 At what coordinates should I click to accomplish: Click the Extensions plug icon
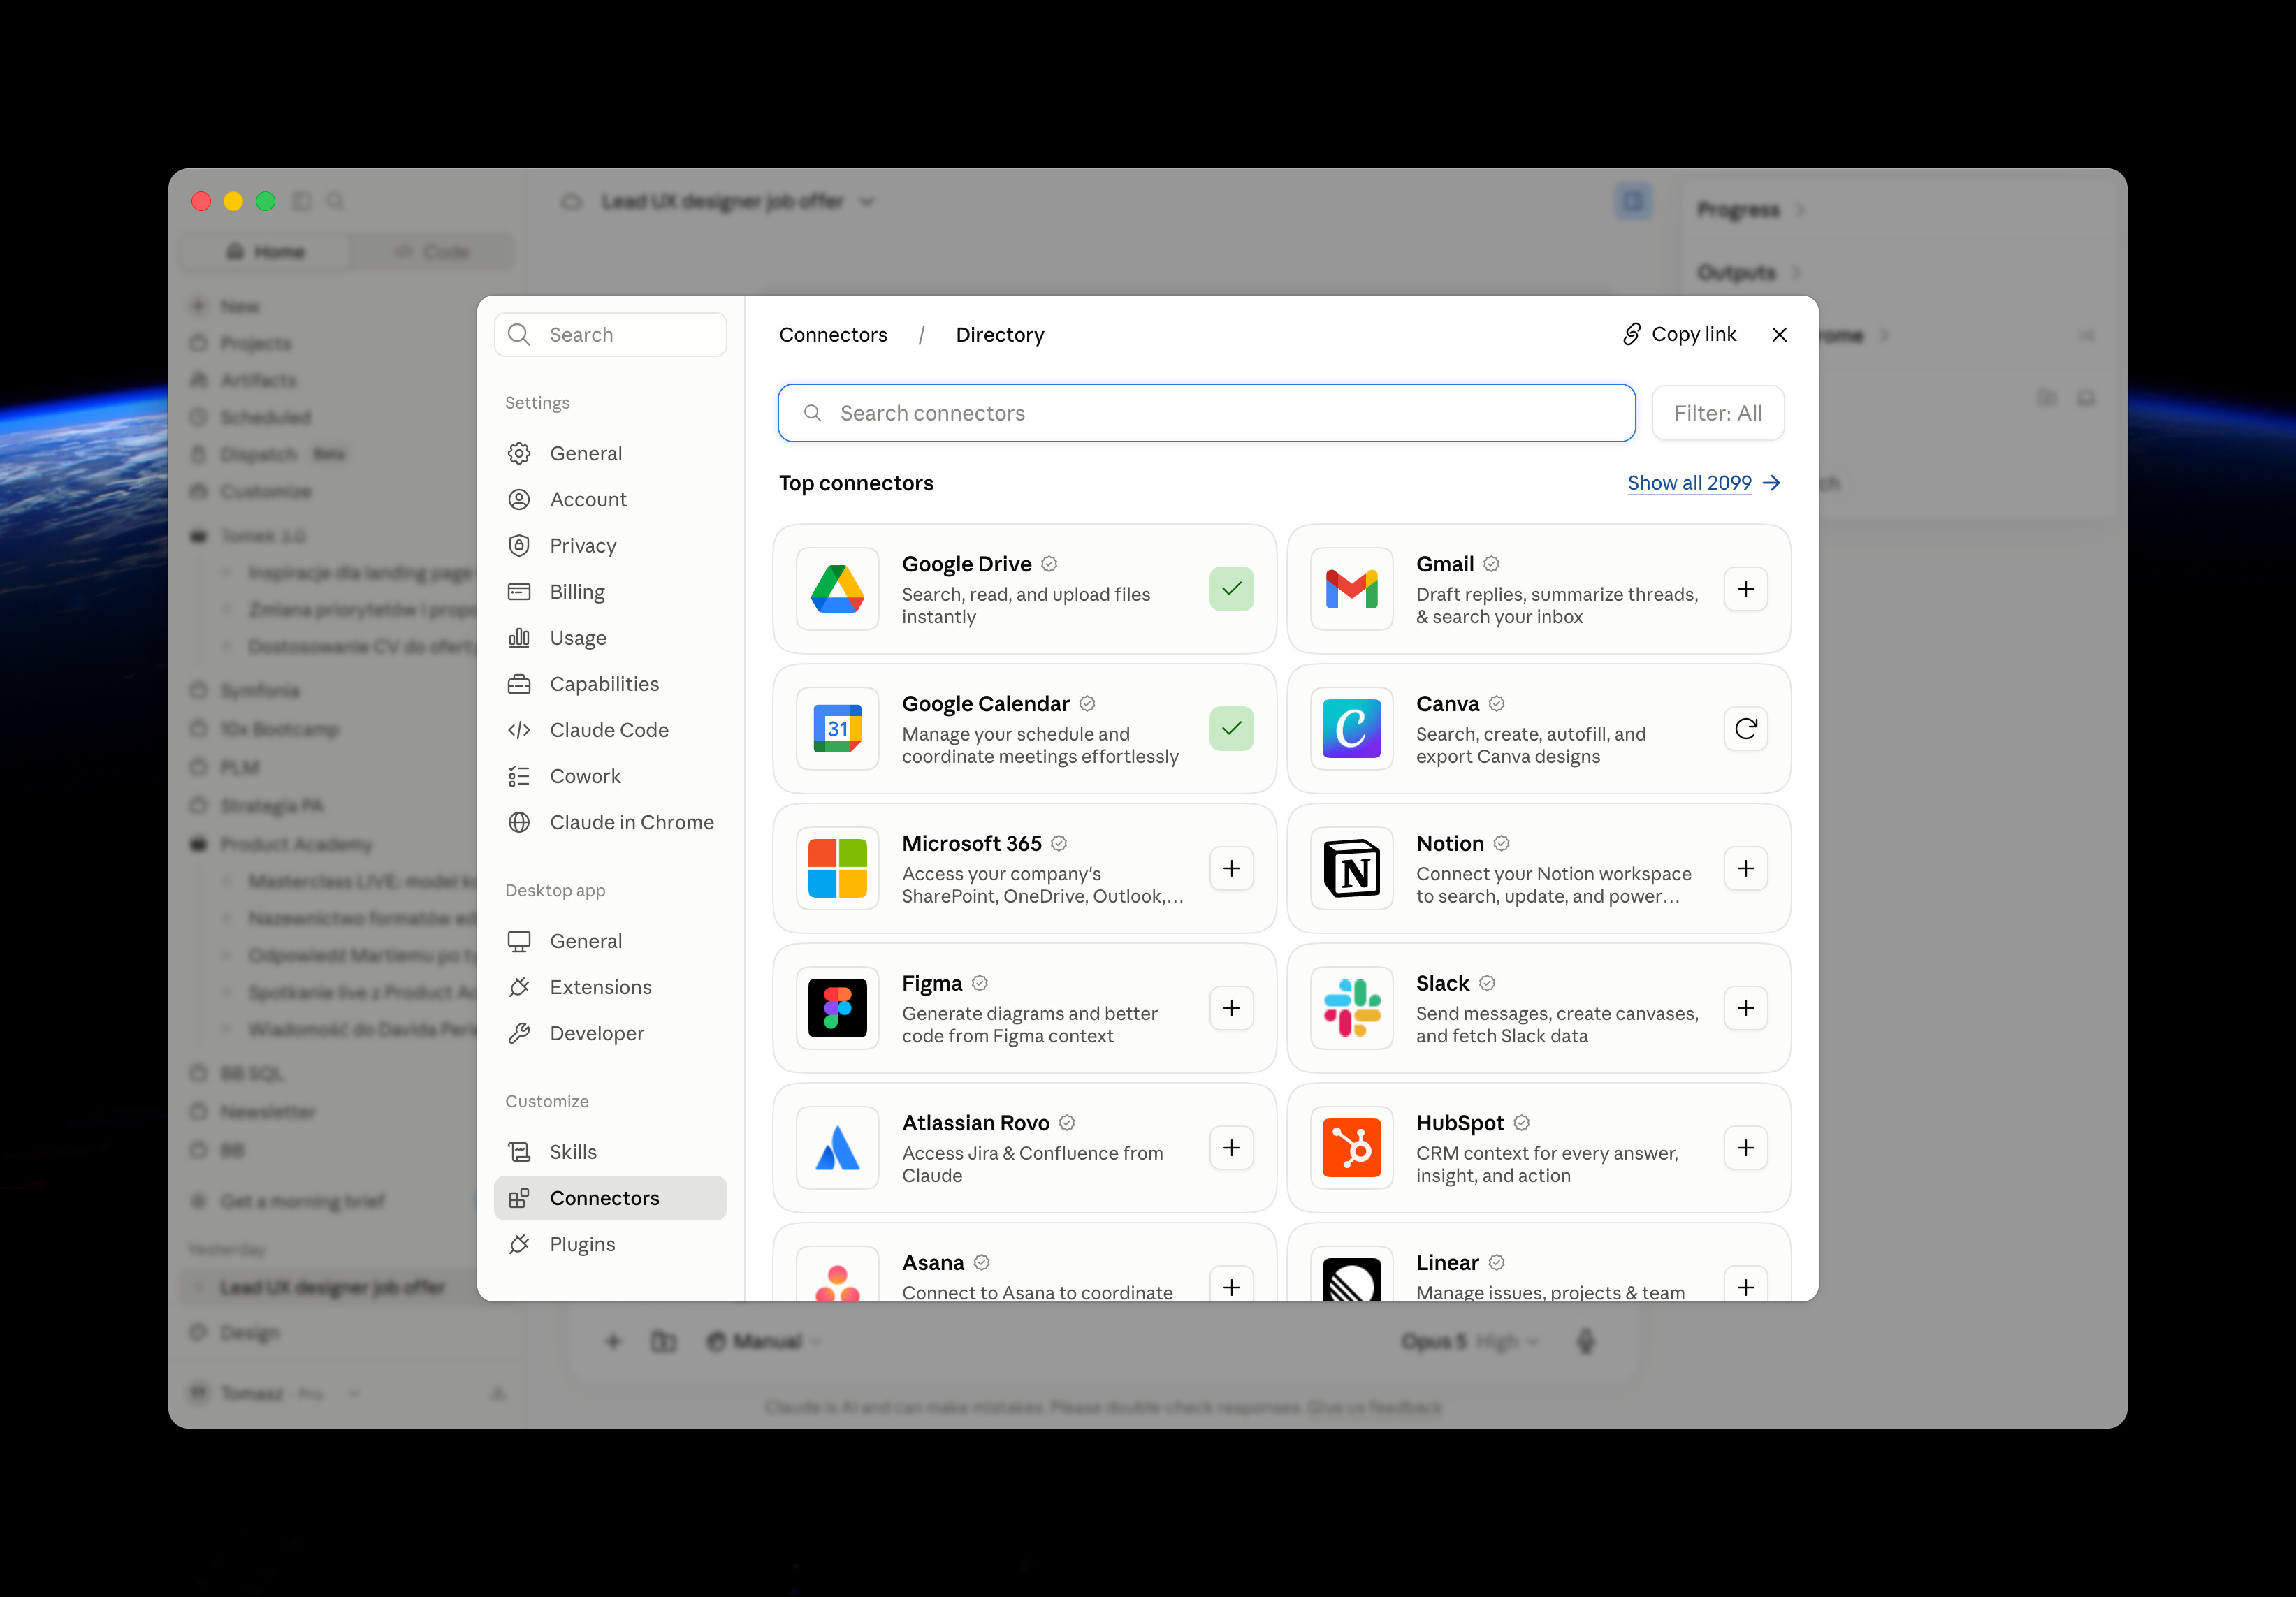click(519, 987)
